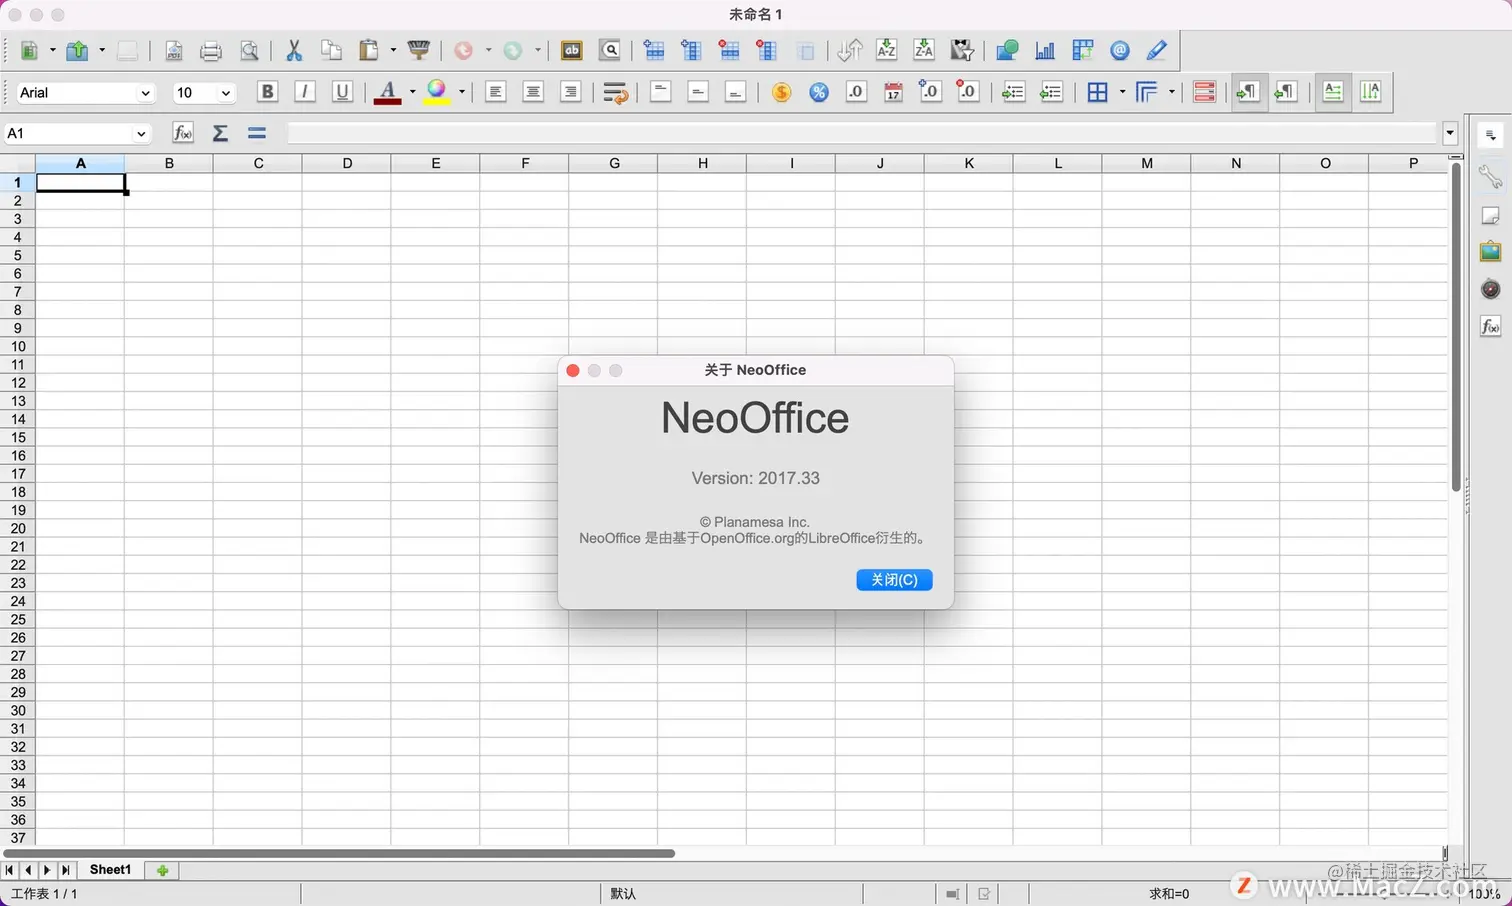Click the Export as PDF icon
The width and height of the screenshot is (1512, 906).
coord(173,50)
